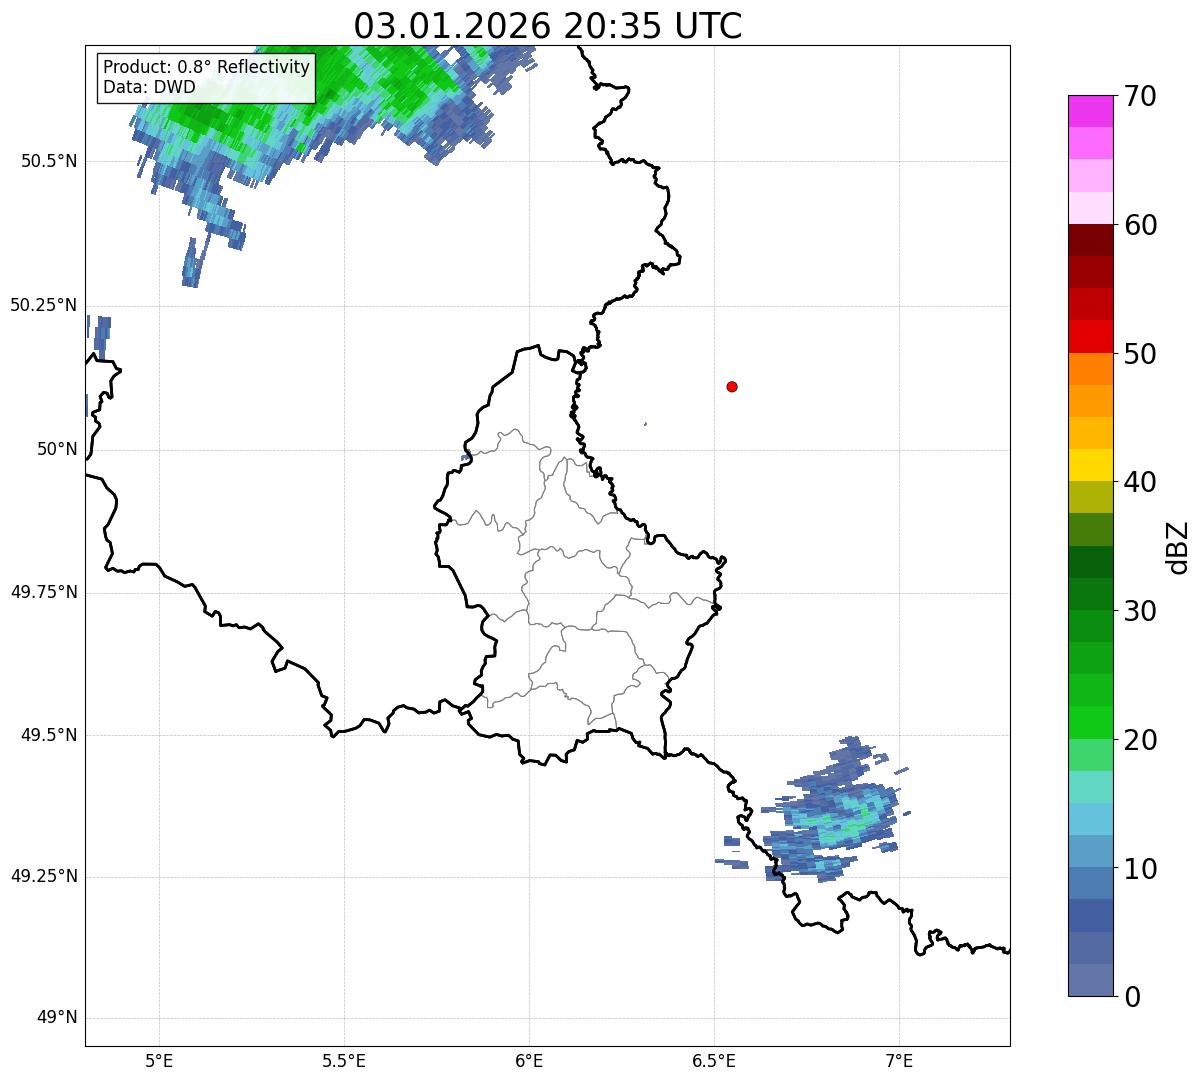
Task: Click the 5.5°E longitude label
Action: point(344,1060)
